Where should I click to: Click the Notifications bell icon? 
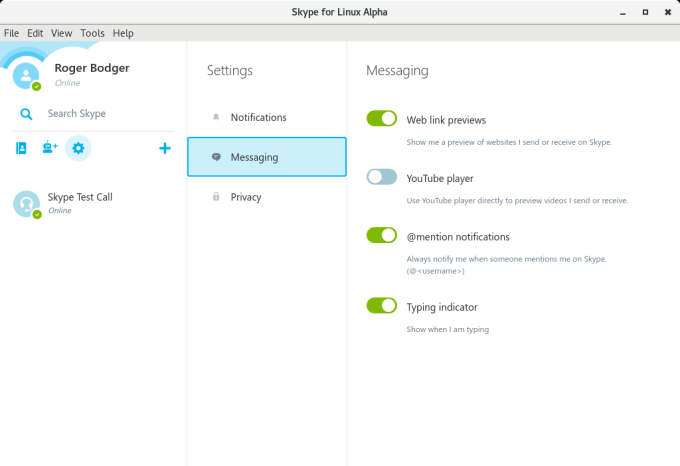(216, 117)
